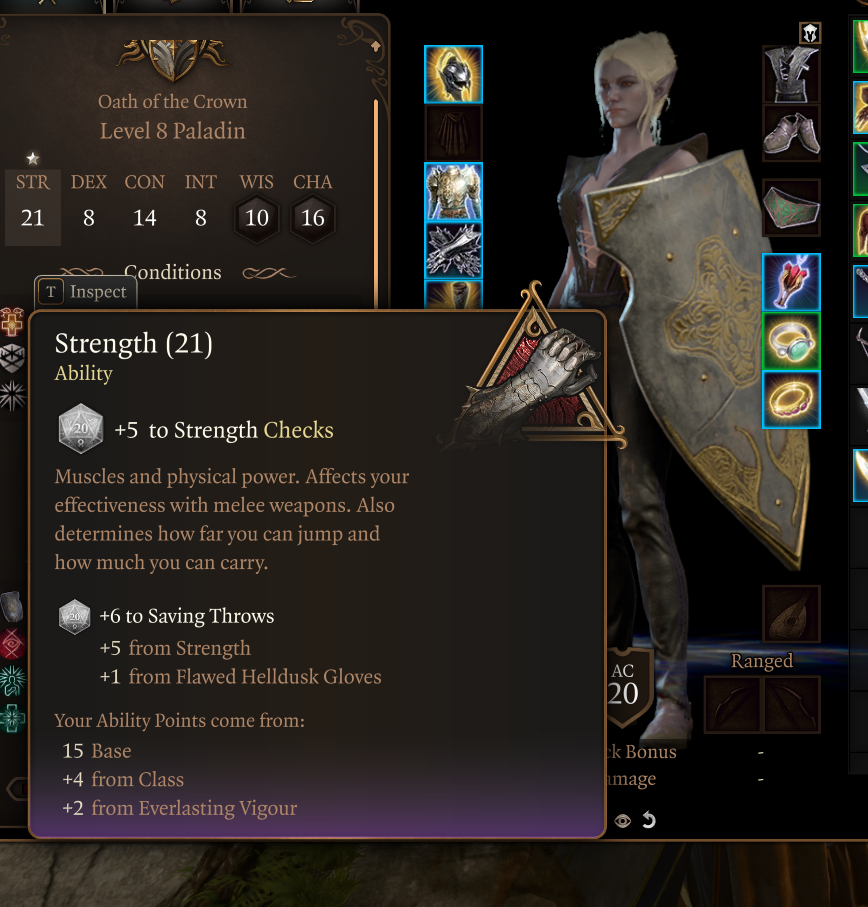This screenshot has height=907, width=868.
Task: Click the camp clothing shirt slot
Action: pos(791,75)
